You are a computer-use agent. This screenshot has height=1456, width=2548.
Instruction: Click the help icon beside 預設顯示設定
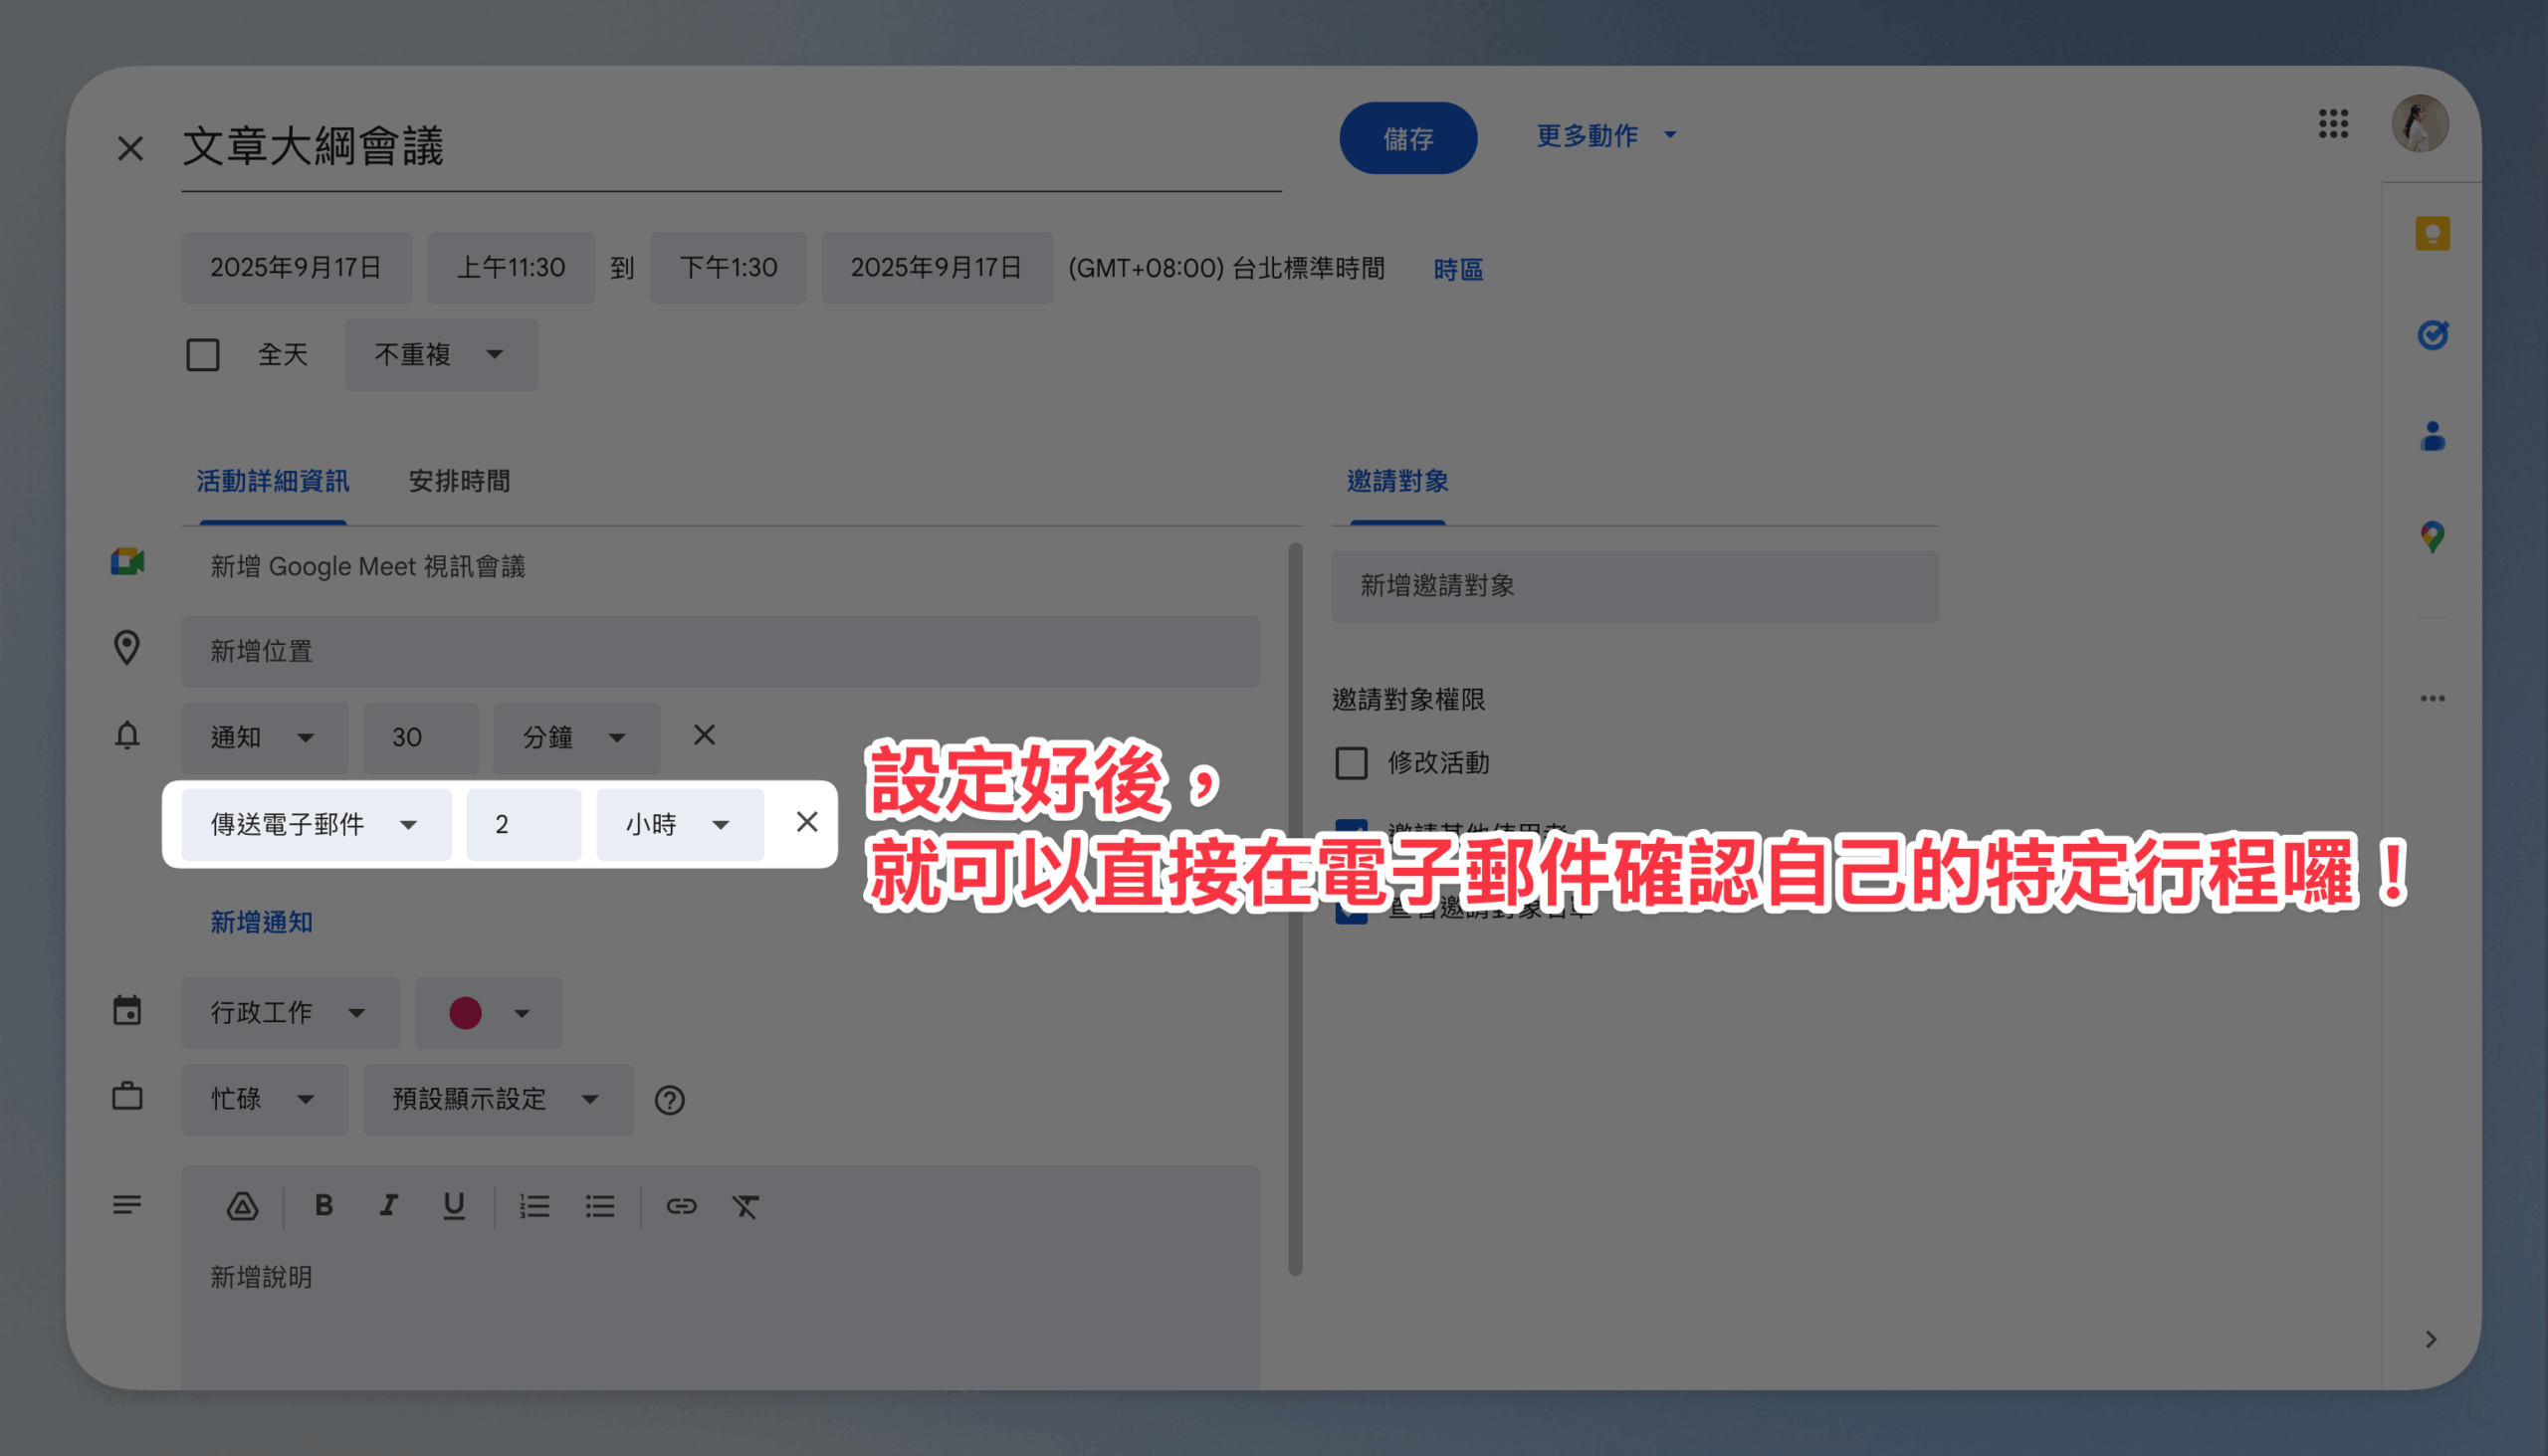(669, 1100)
